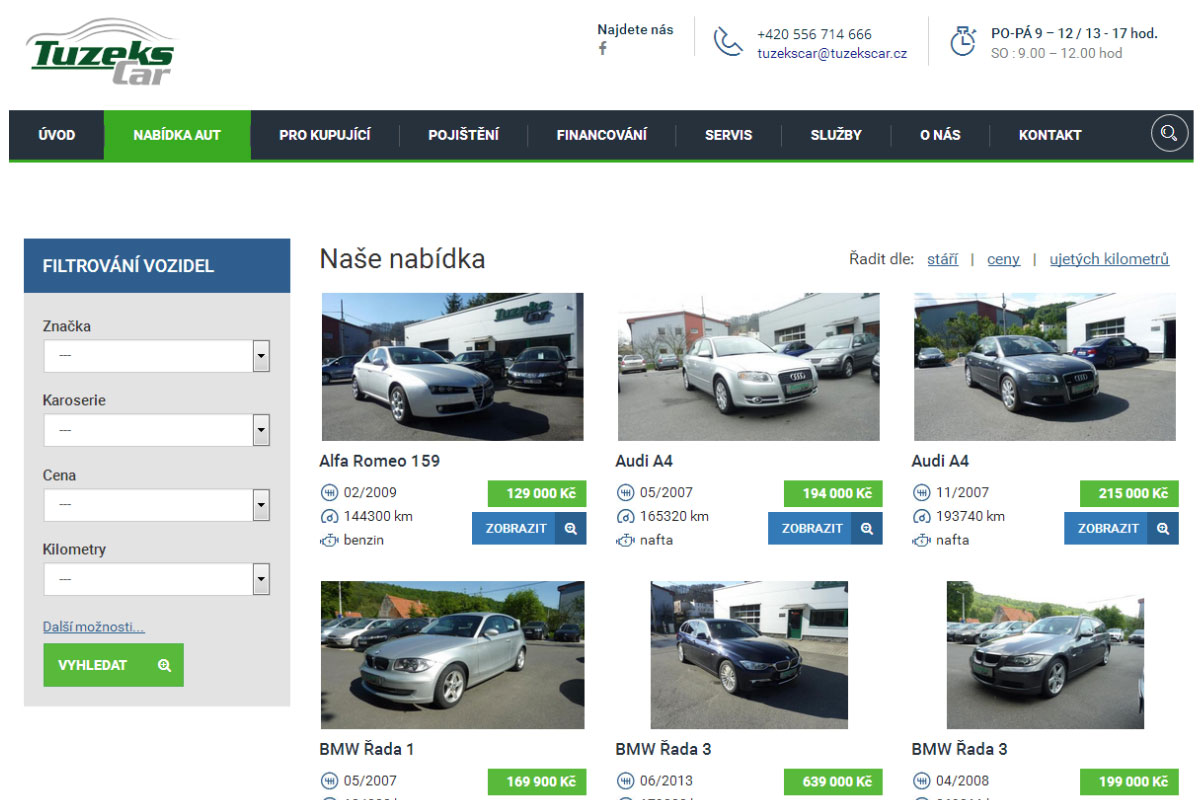Open the KONTAKT menu item
Viewport: 1200px width, 800px height.
1050,135
